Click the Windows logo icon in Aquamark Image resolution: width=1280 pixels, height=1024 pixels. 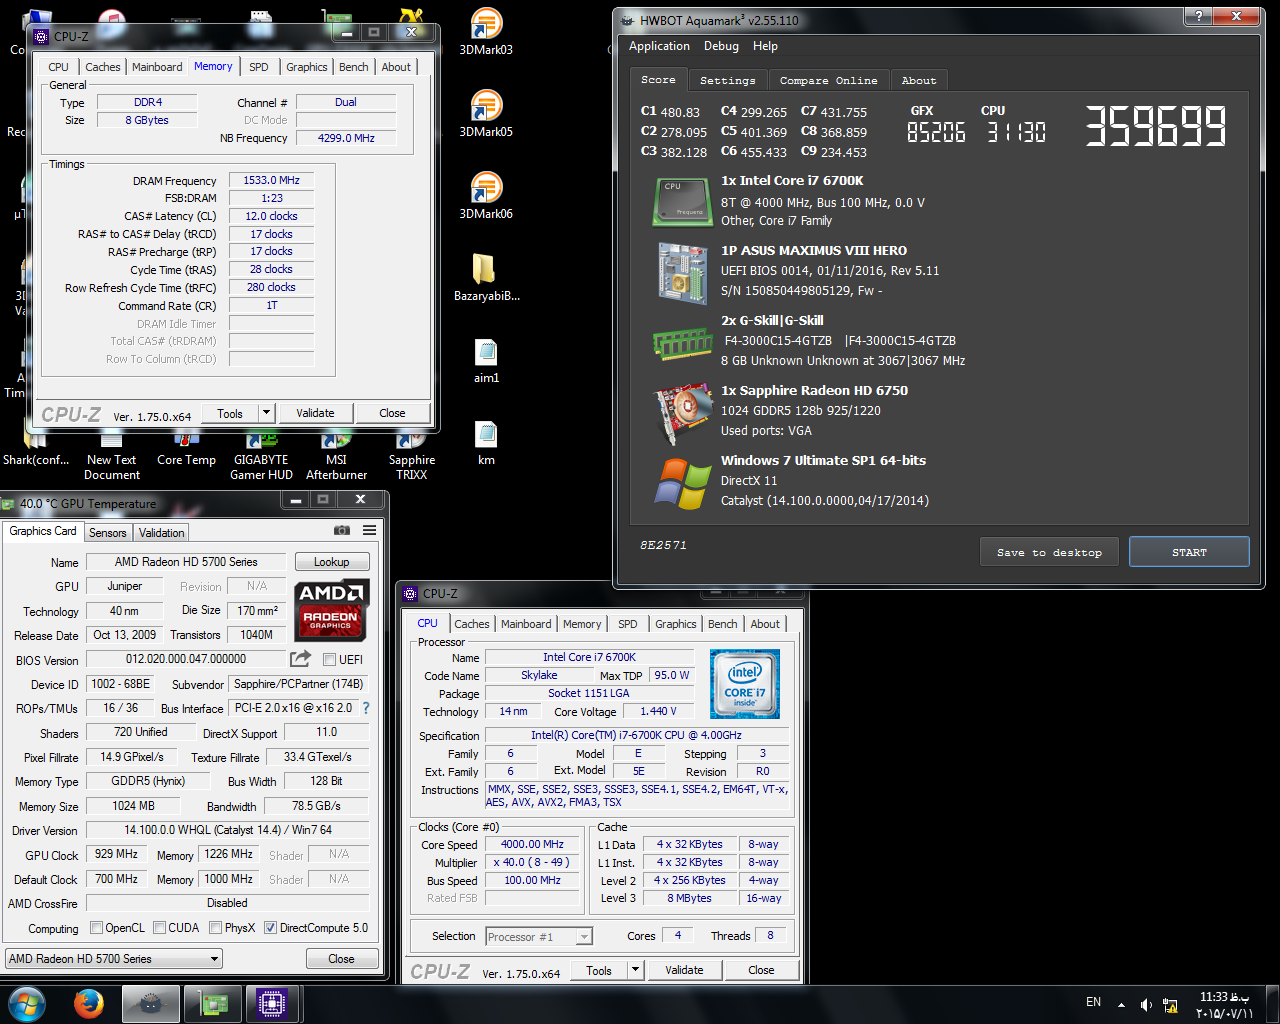[x=682, y=483]
